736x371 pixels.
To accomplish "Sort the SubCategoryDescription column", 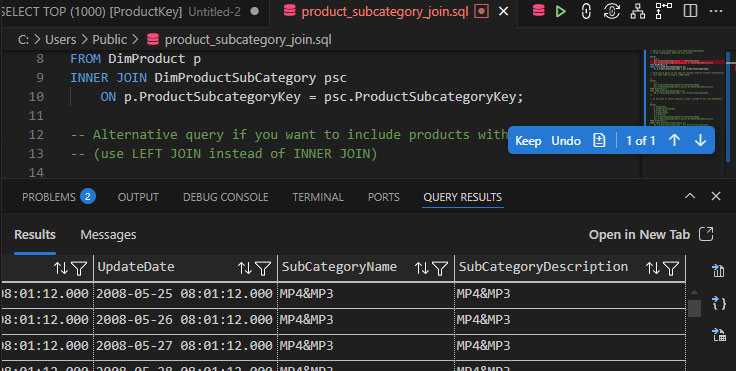I will click(x=652, y=268).
